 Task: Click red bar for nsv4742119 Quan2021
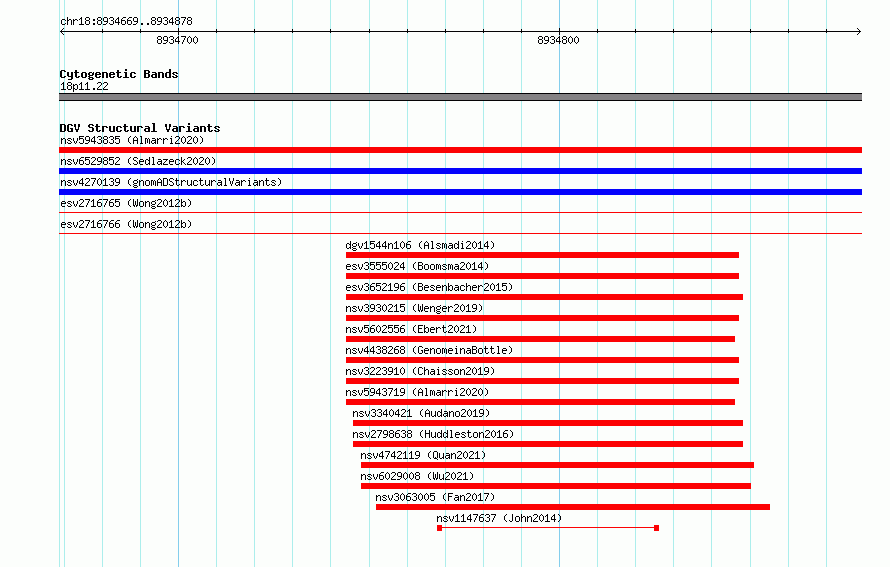[x=557, y=465]
